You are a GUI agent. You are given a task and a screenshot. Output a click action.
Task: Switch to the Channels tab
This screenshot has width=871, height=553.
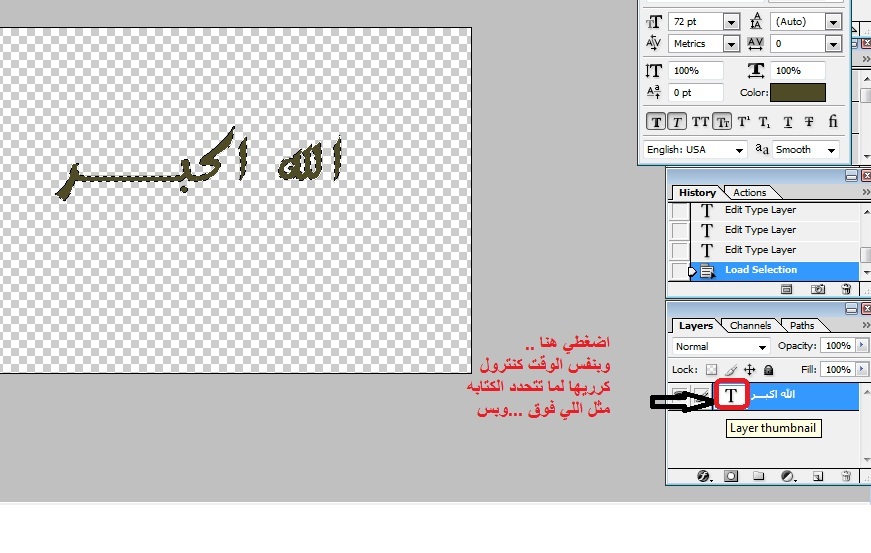coord(750,325)
